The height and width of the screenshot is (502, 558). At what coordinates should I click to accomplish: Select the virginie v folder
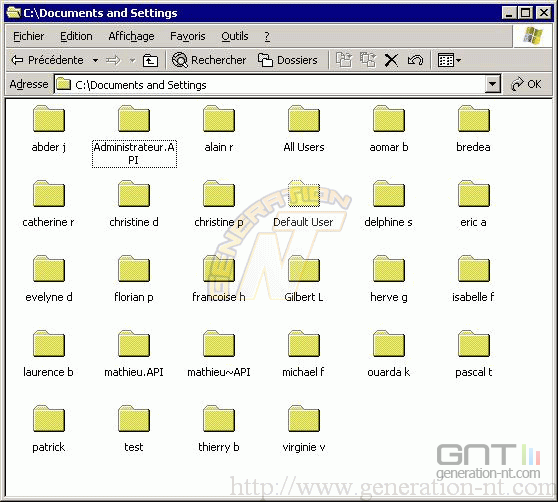304,429
